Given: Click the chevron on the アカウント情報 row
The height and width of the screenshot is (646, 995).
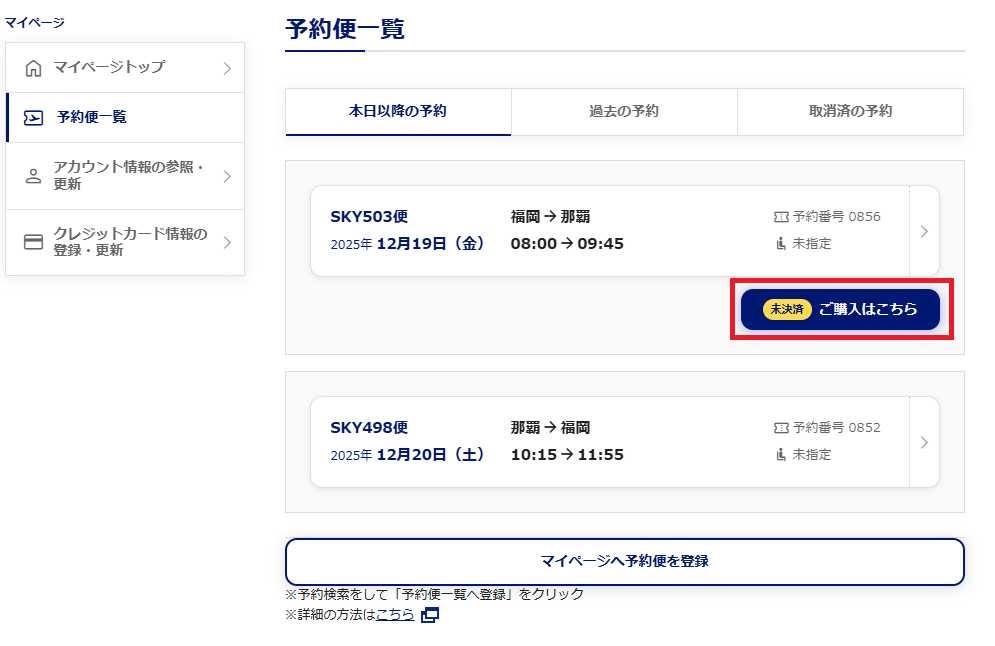Looking at the screenshot, I should 227,177.
